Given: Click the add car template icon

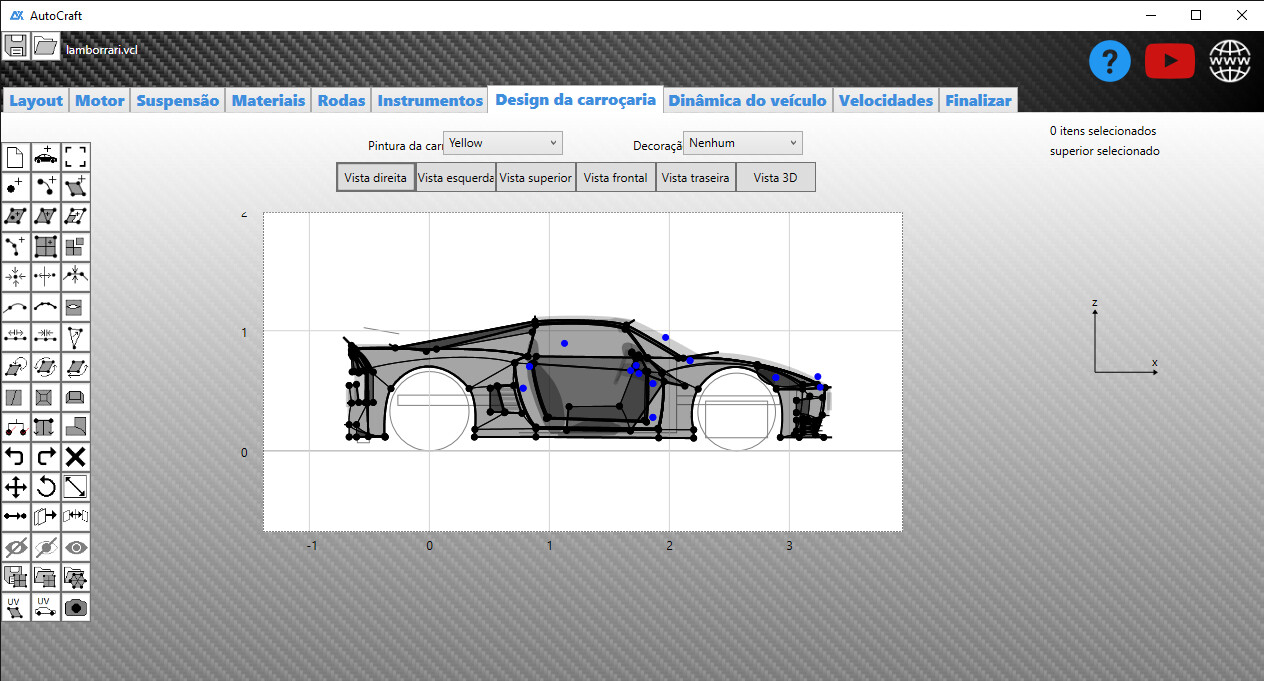Looking at the screenshot, I should coord(46,157).
